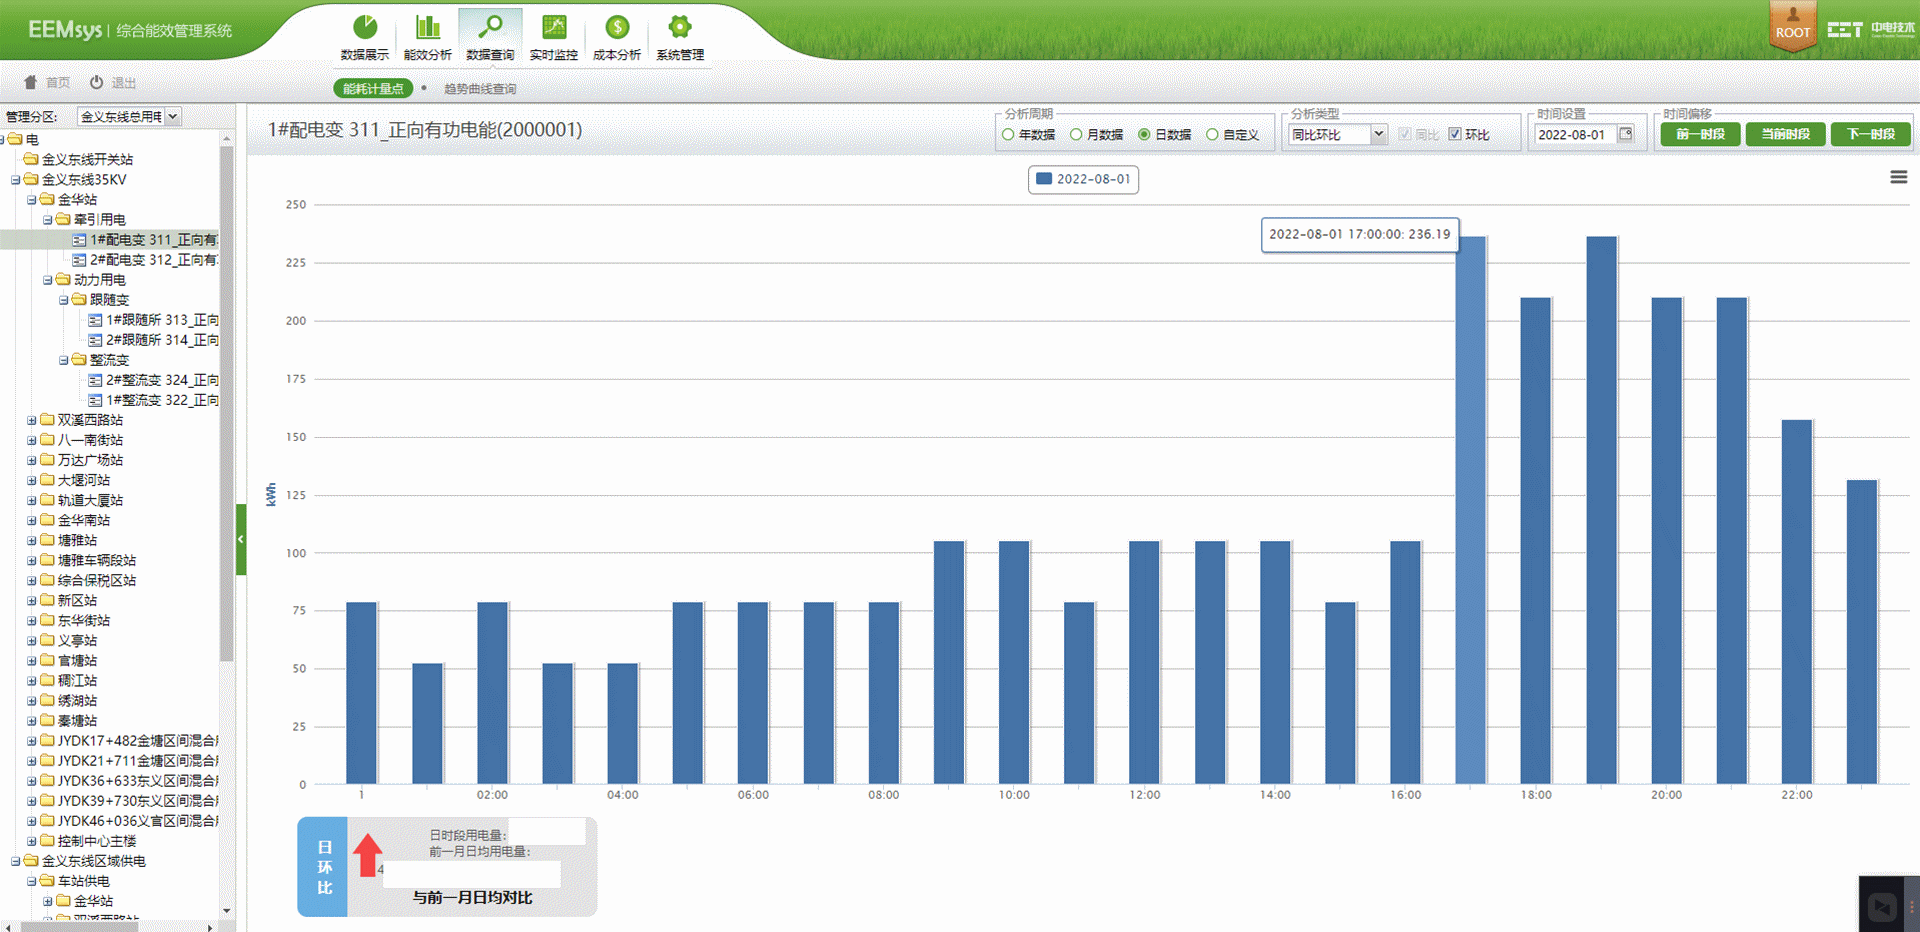
Task: Select the 能耗计量点 tab
Action: [x=373, y=89]
